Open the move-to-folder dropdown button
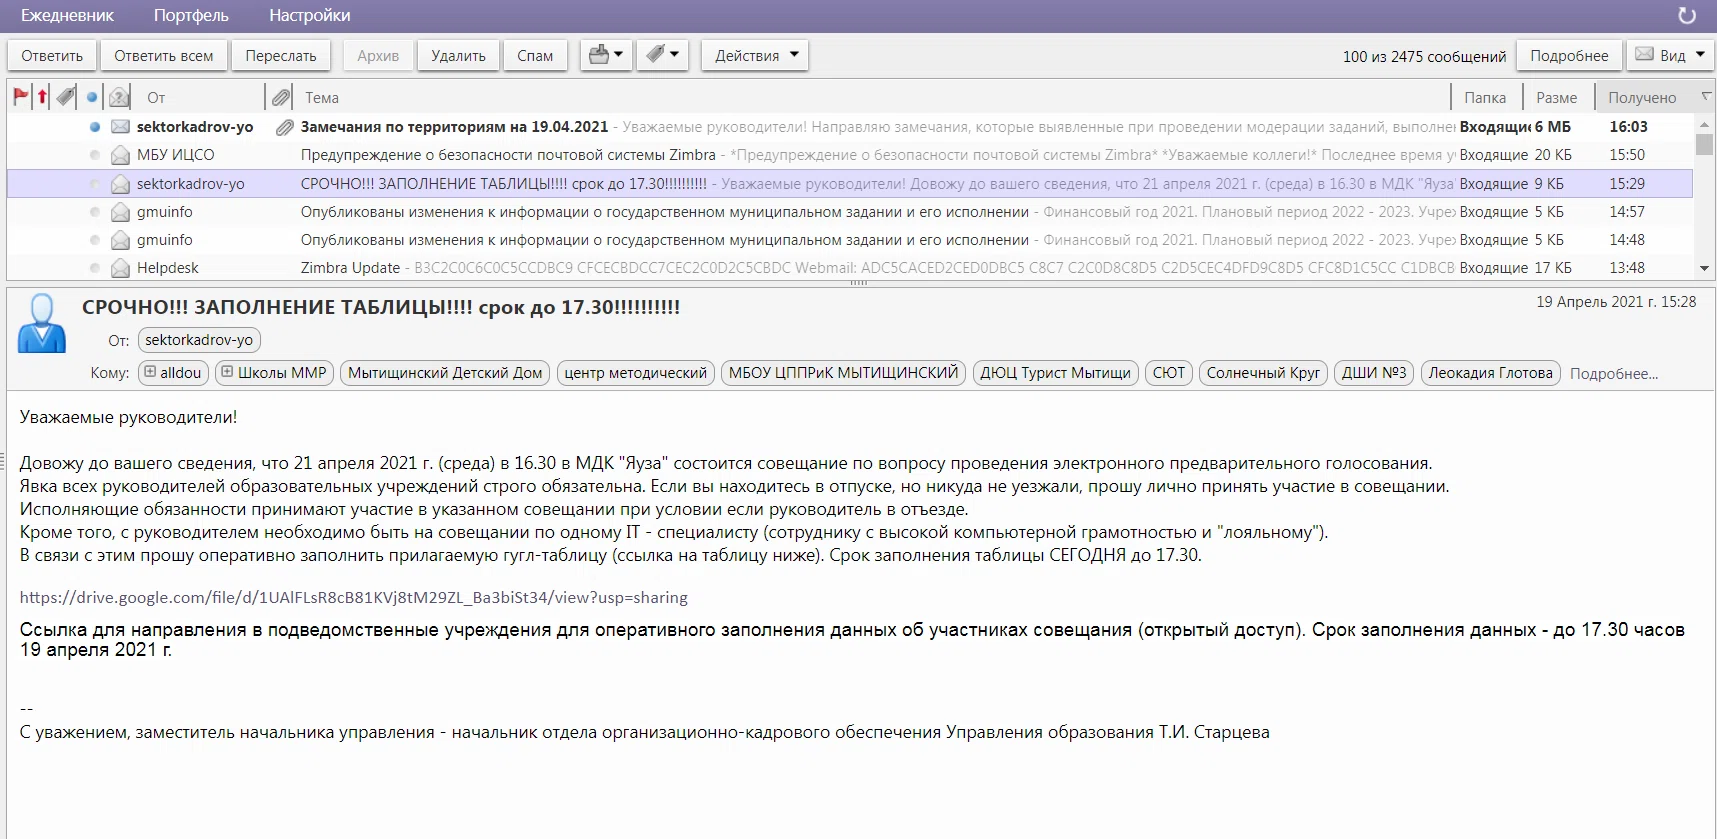The width and height of the screenshot is (1717, 839). 606,55
